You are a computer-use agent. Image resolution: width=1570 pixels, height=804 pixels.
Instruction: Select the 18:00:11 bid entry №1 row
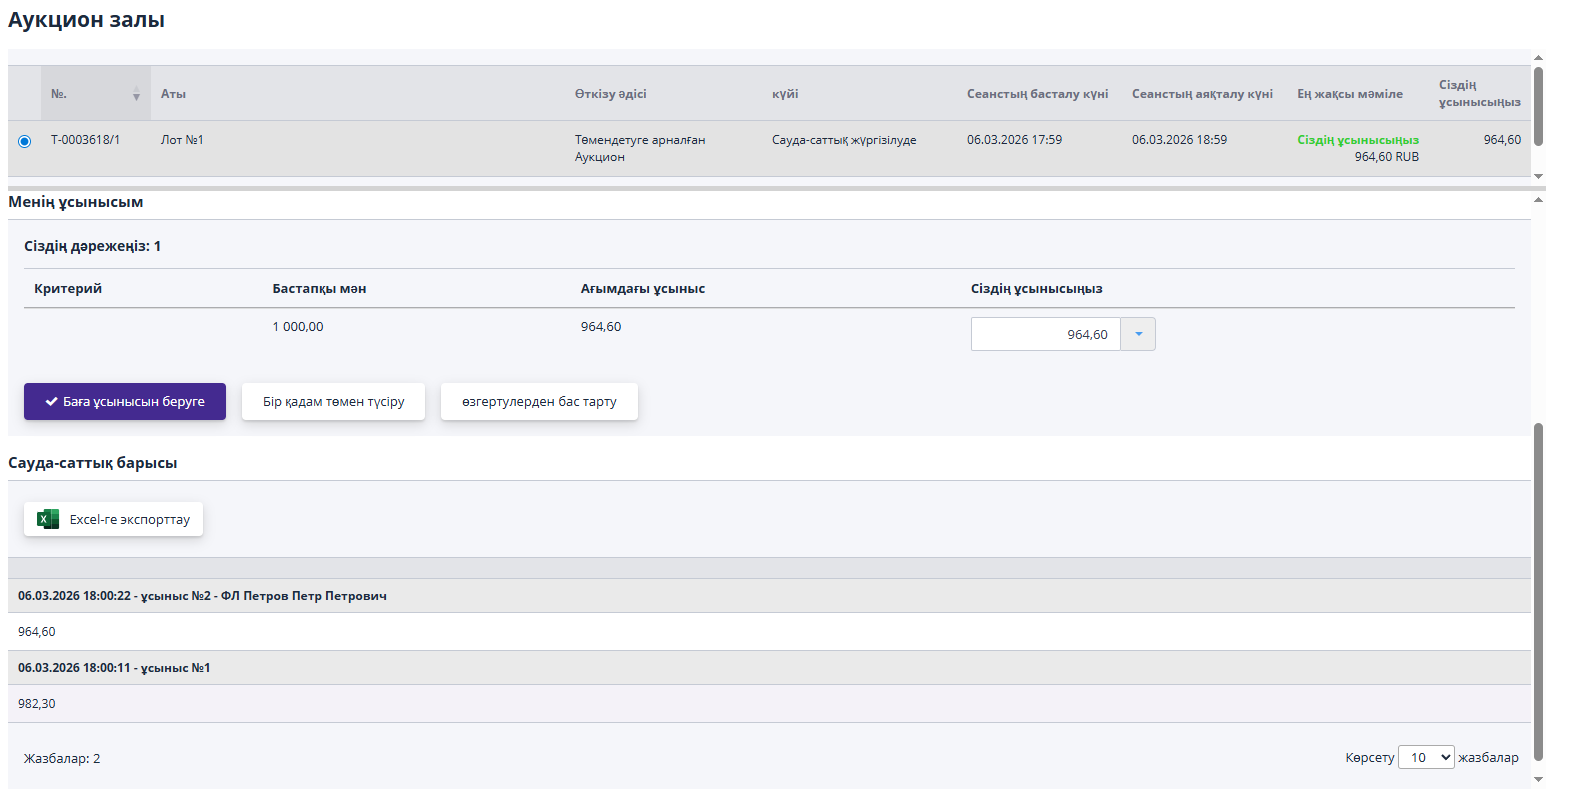click(114, 668)
